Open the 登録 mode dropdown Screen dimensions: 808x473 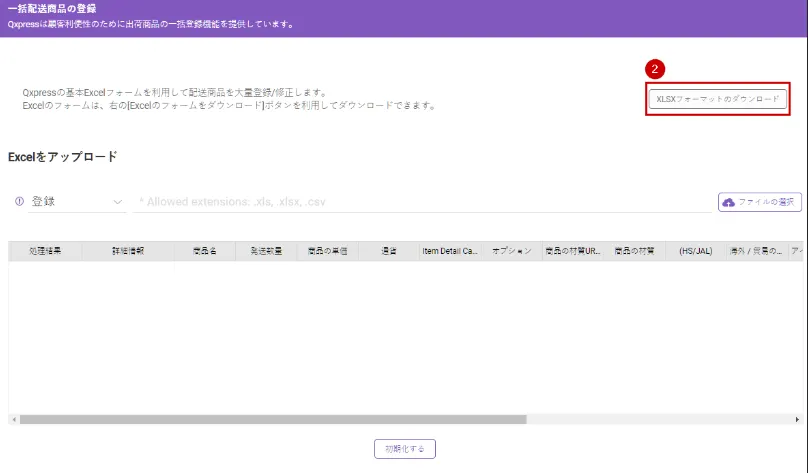point(77,202)
